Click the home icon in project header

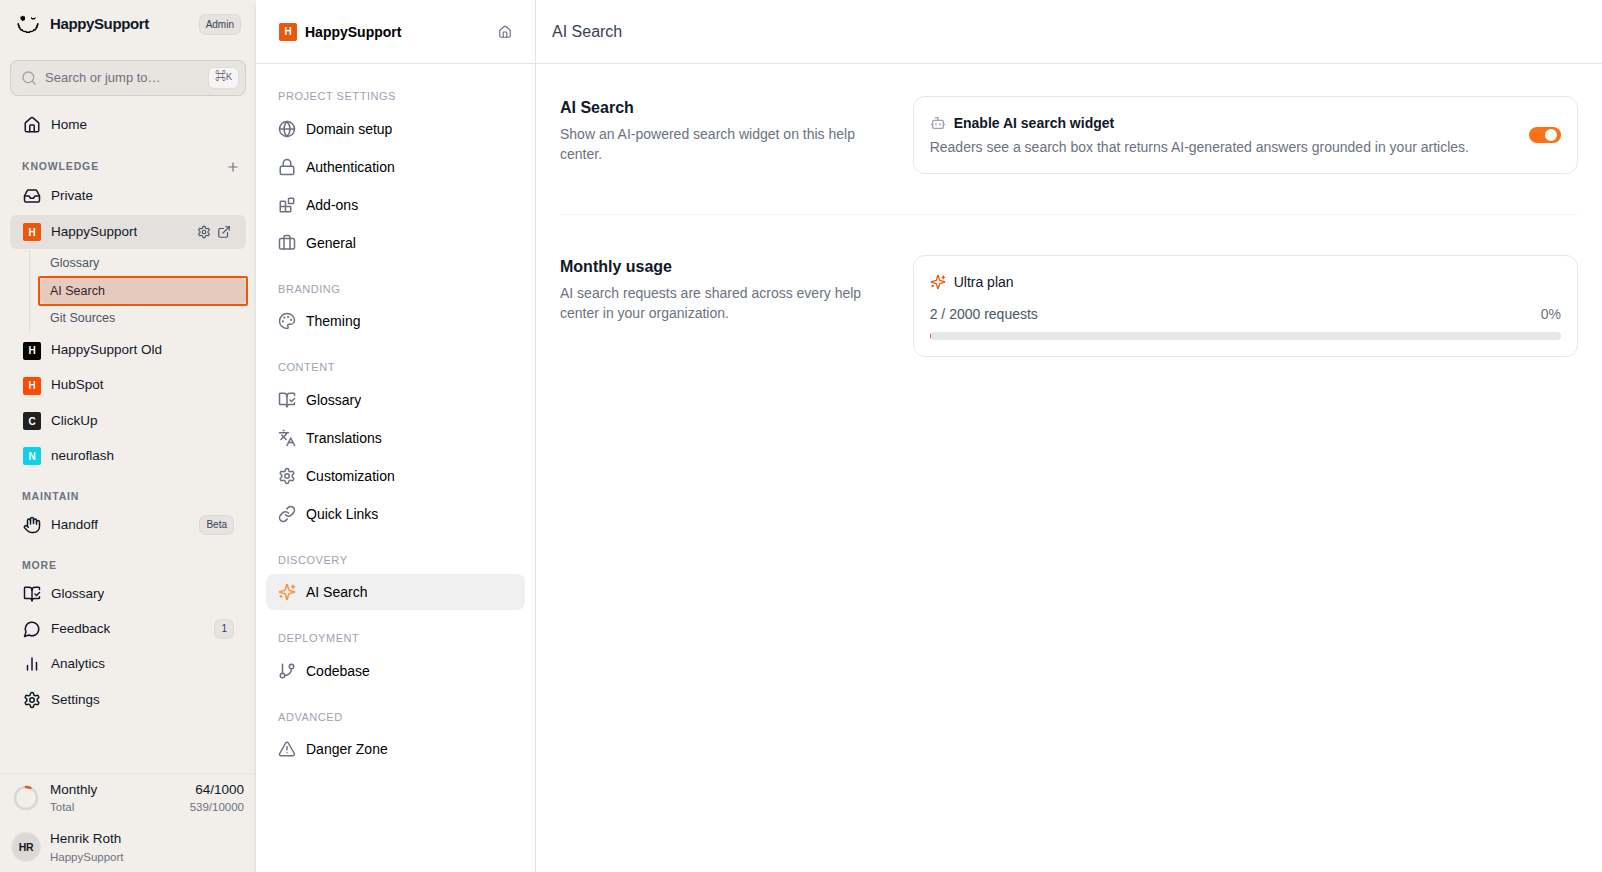(505, 32)
